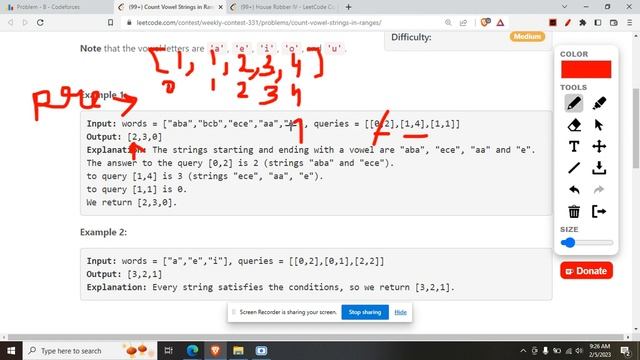
Task: Redo the drawing stroke
Action: click(x=599, y=189)
